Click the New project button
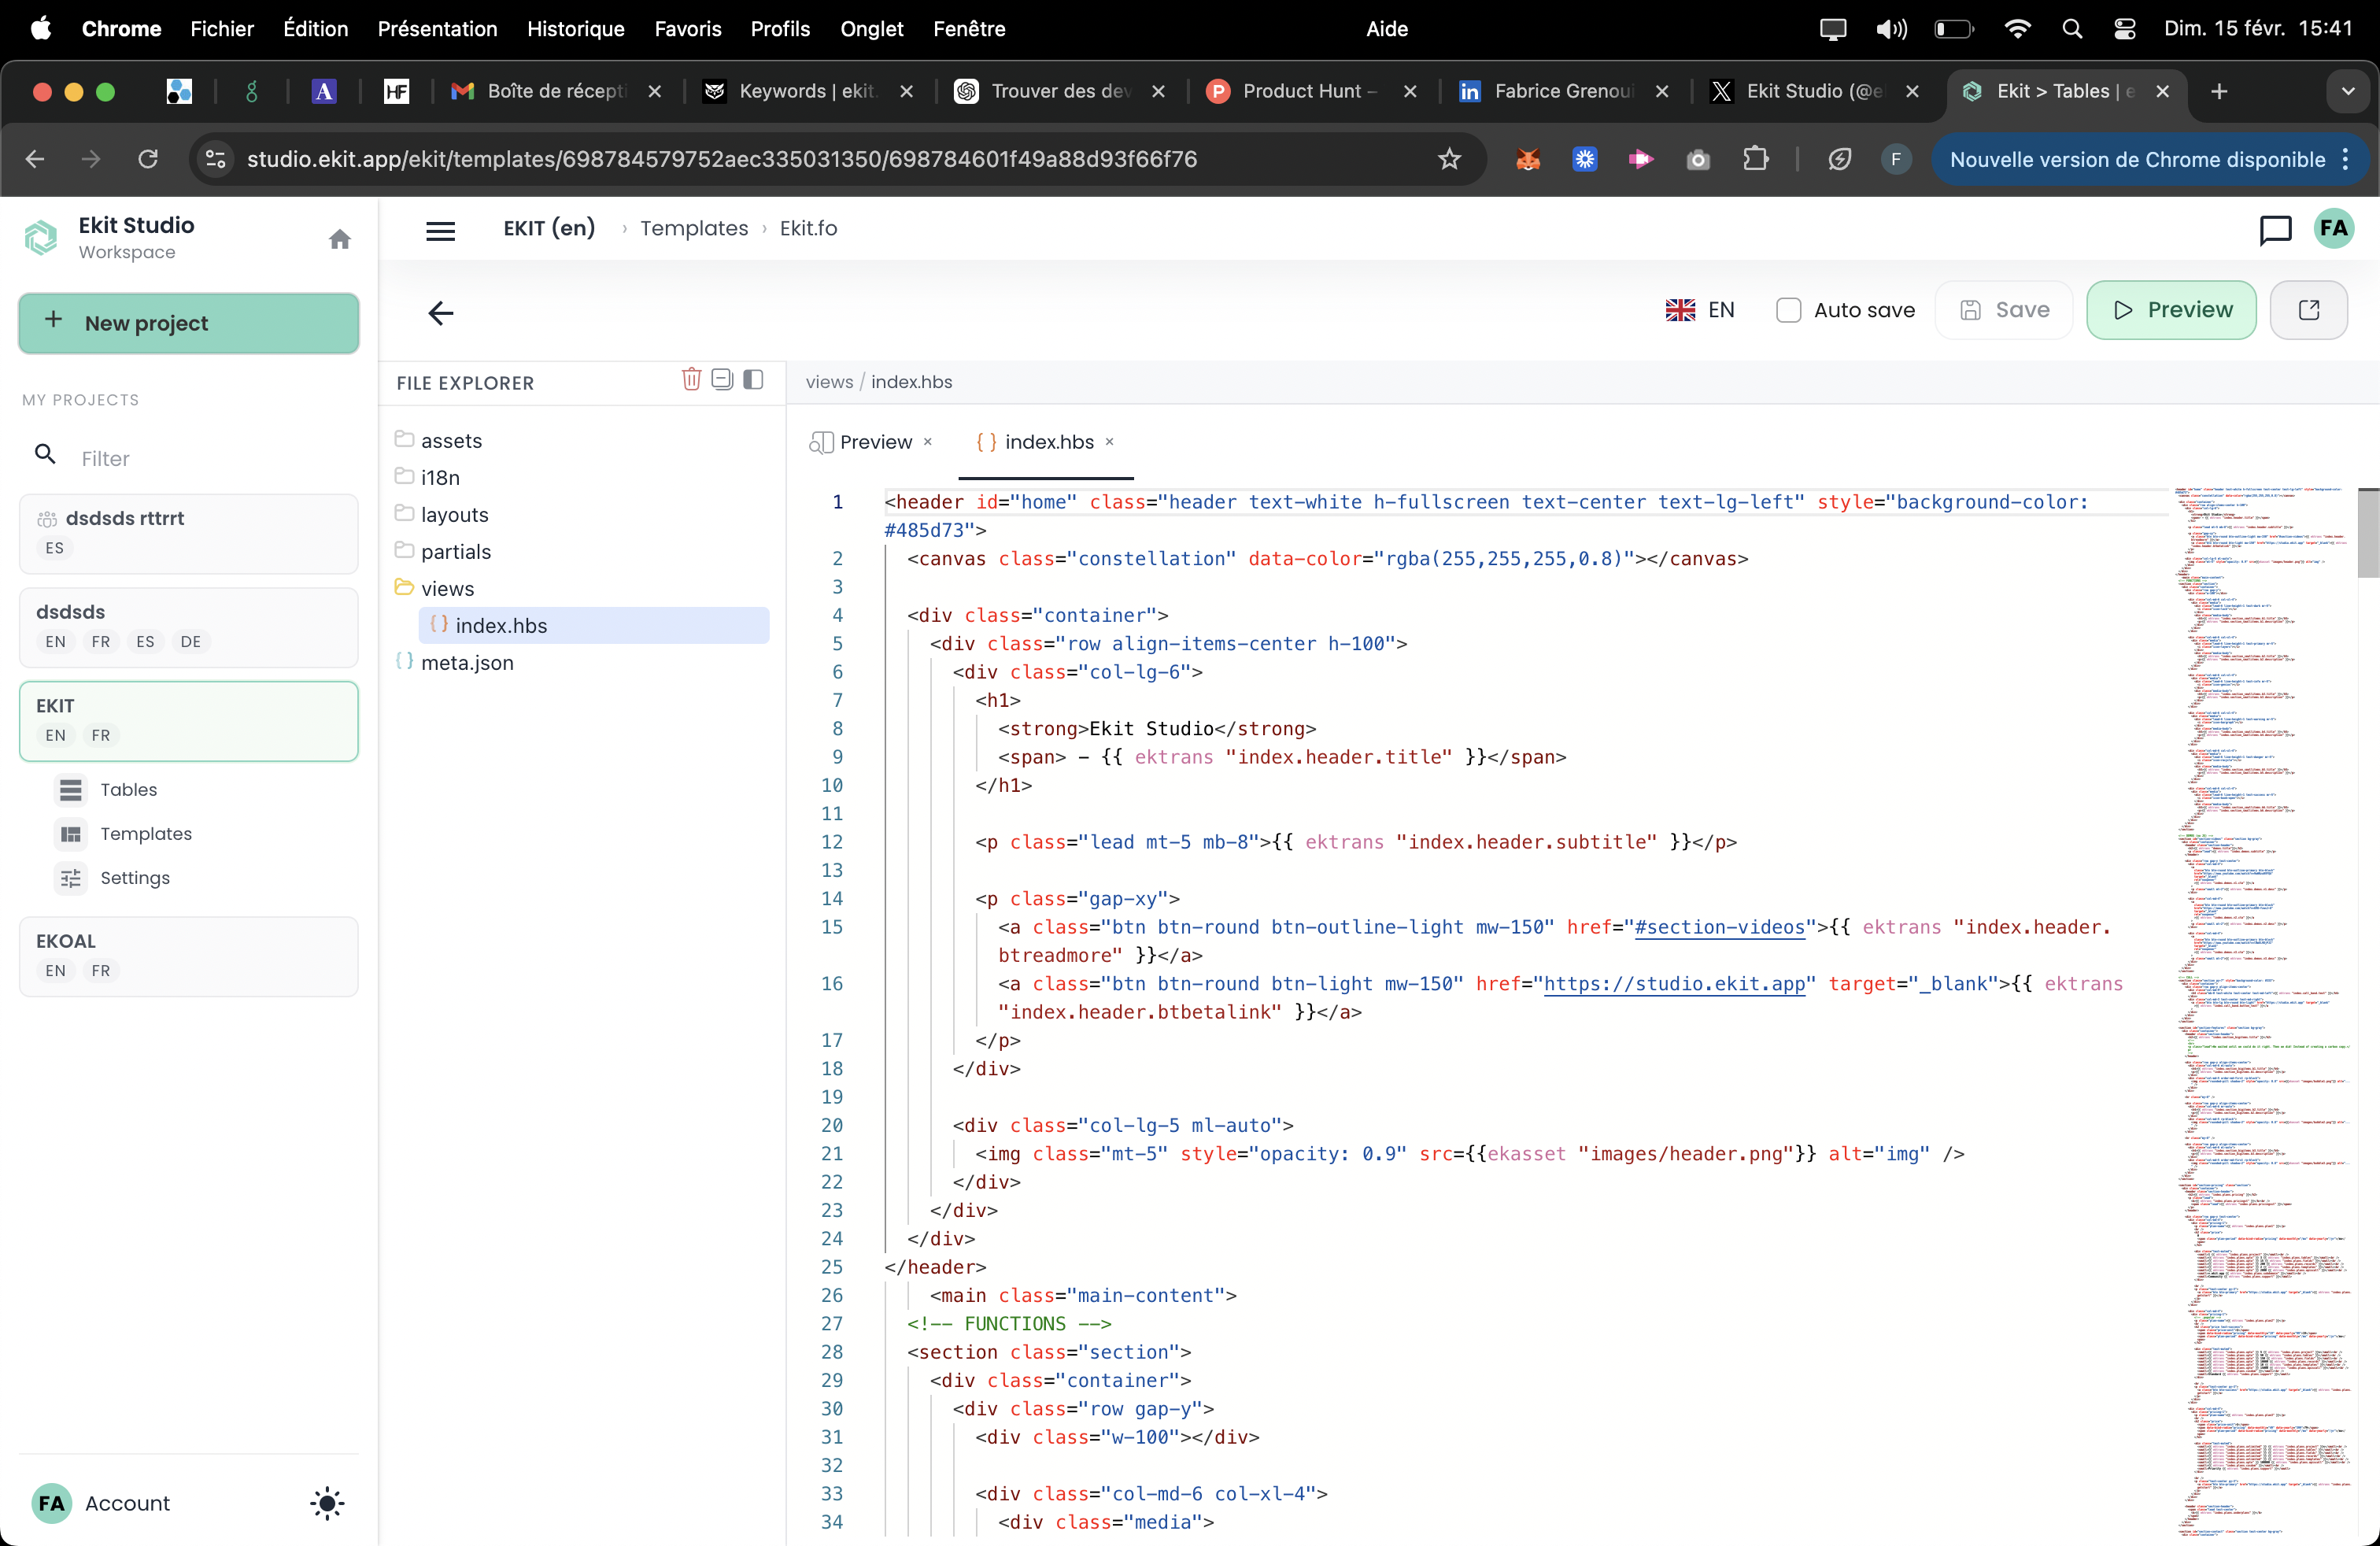This screenshot has width=2380, height=1546. coord(189,323)
